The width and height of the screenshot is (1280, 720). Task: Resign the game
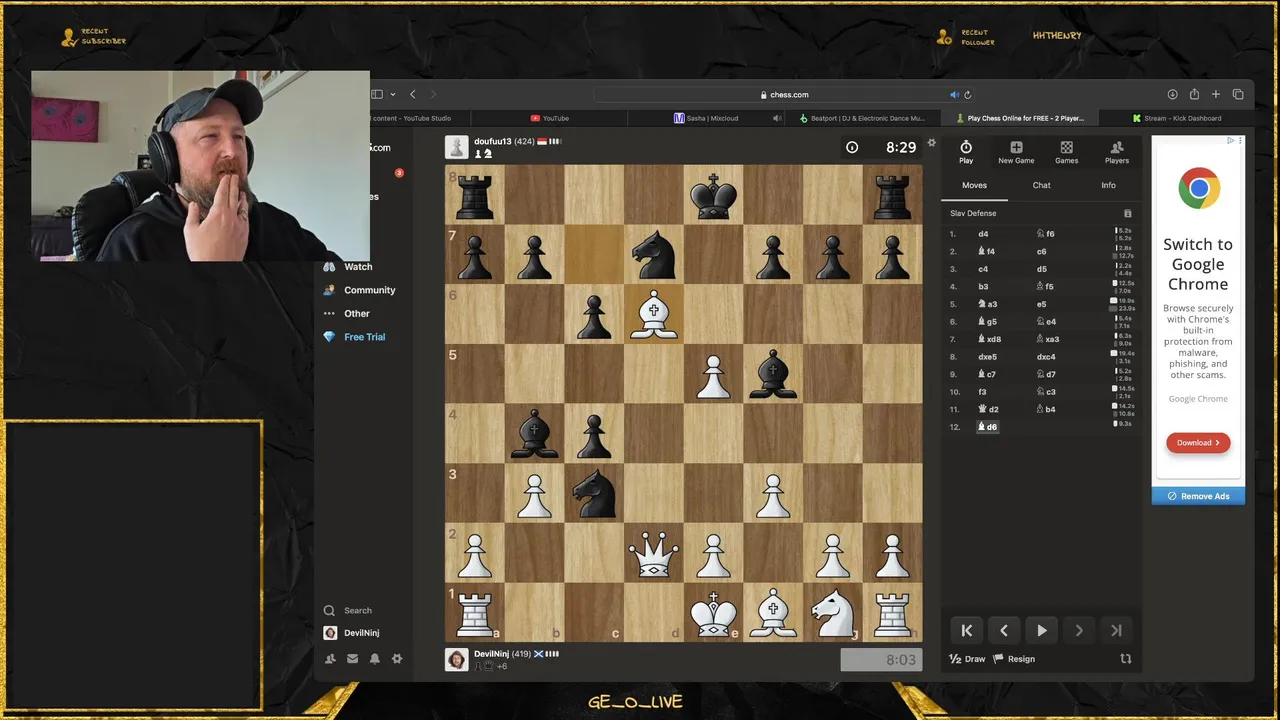pos(1014,659)
